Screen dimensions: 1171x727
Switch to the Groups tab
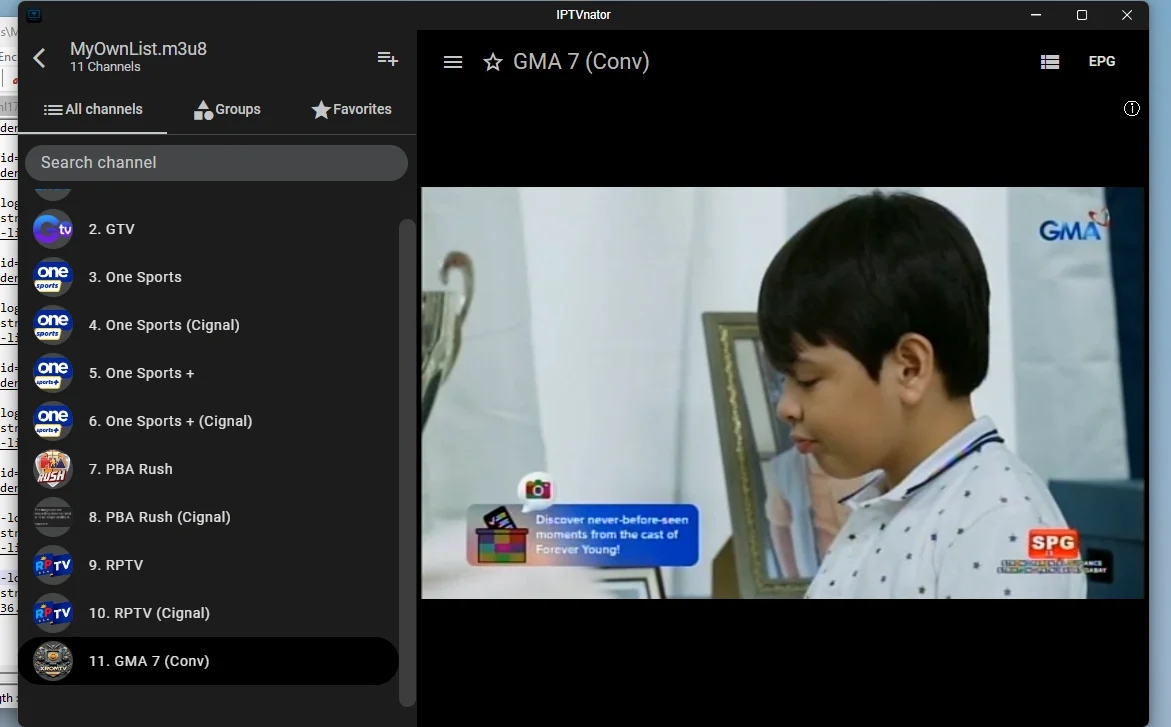tap(227, 110)
